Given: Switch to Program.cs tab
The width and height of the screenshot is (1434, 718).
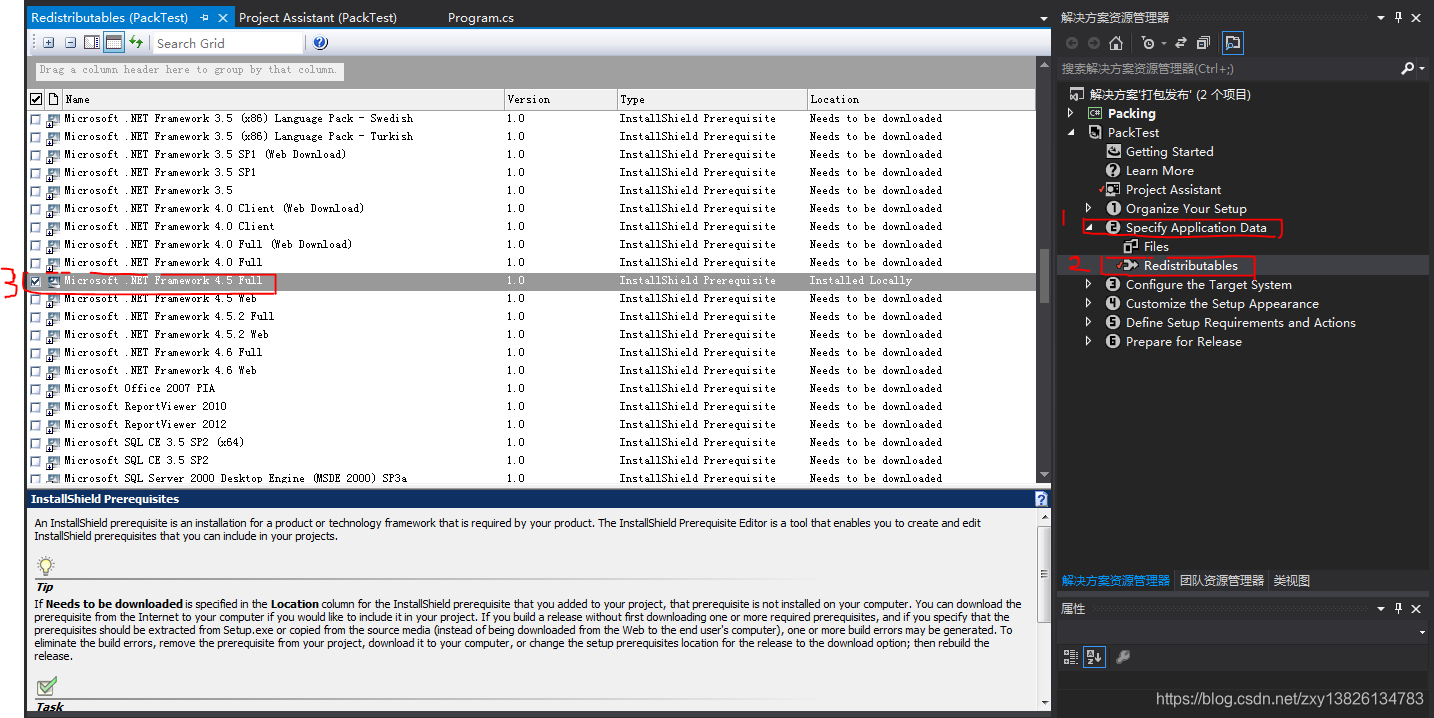Looking at the screenshot, I should (481, 18).
